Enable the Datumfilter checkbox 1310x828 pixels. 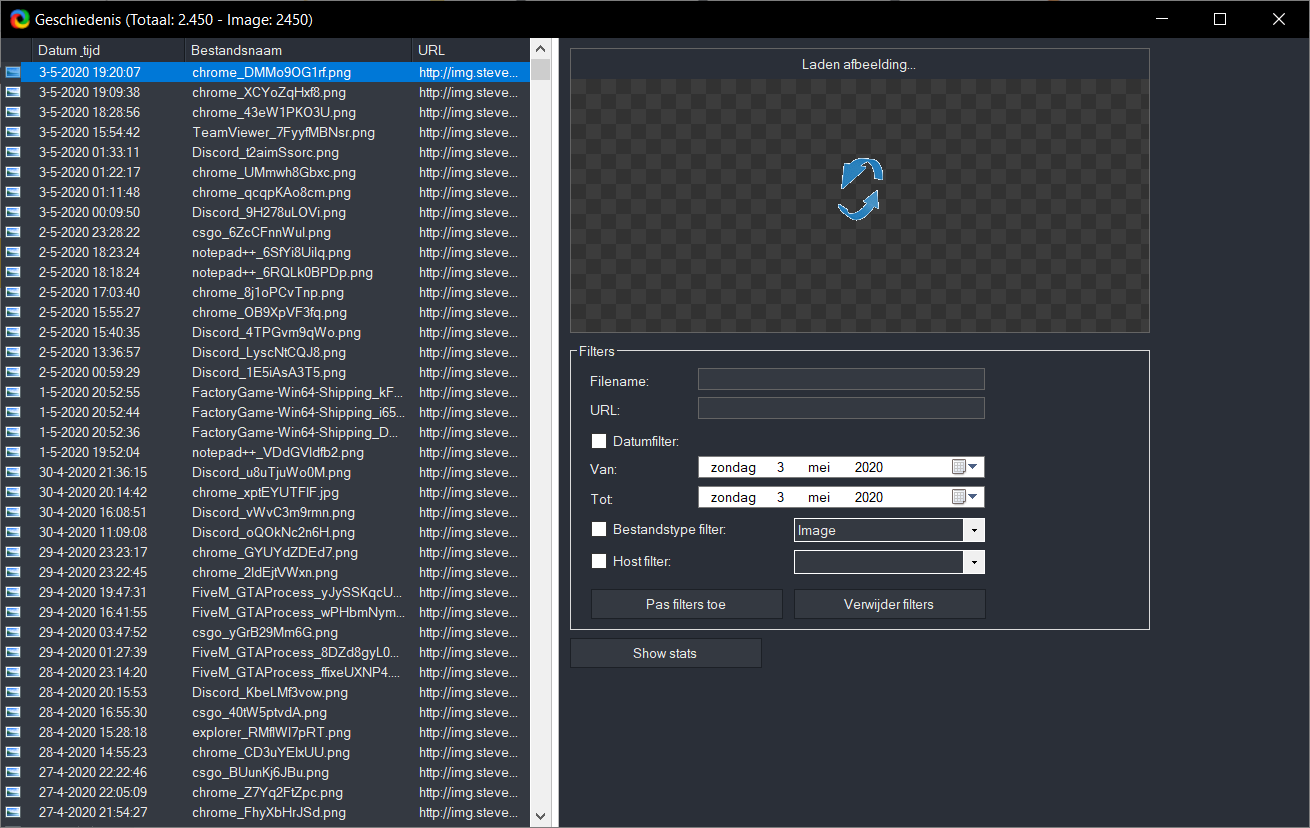(599, 441)
